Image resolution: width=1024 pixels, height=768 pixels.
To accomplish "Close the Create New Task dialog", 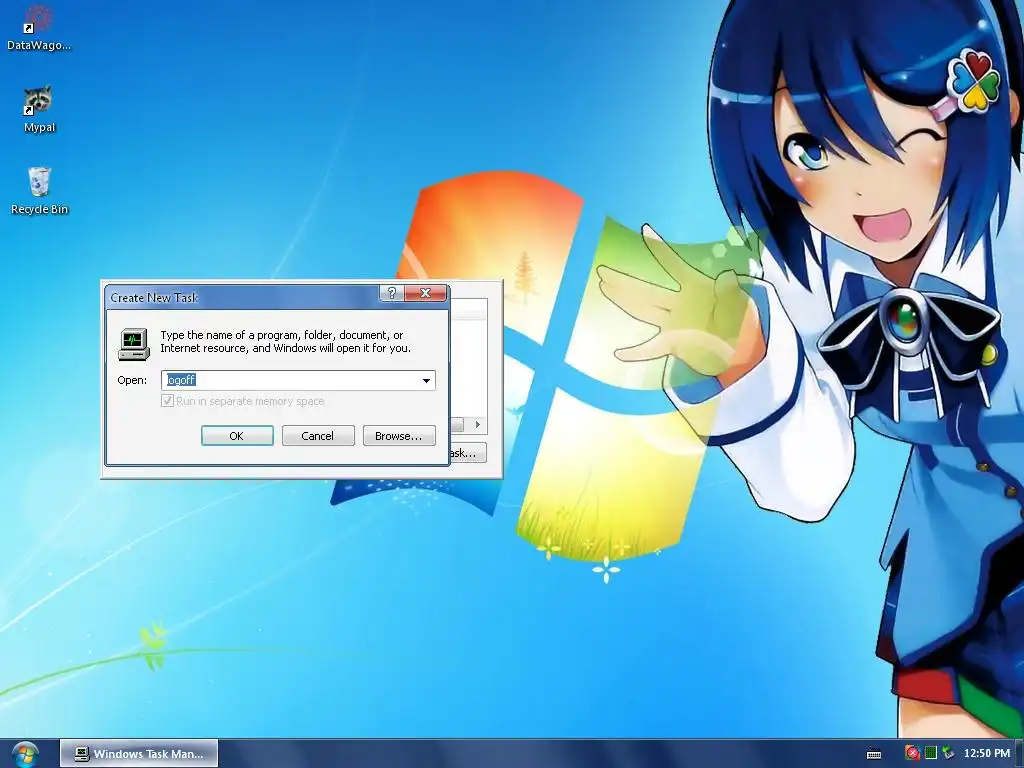I will [425, 293].
